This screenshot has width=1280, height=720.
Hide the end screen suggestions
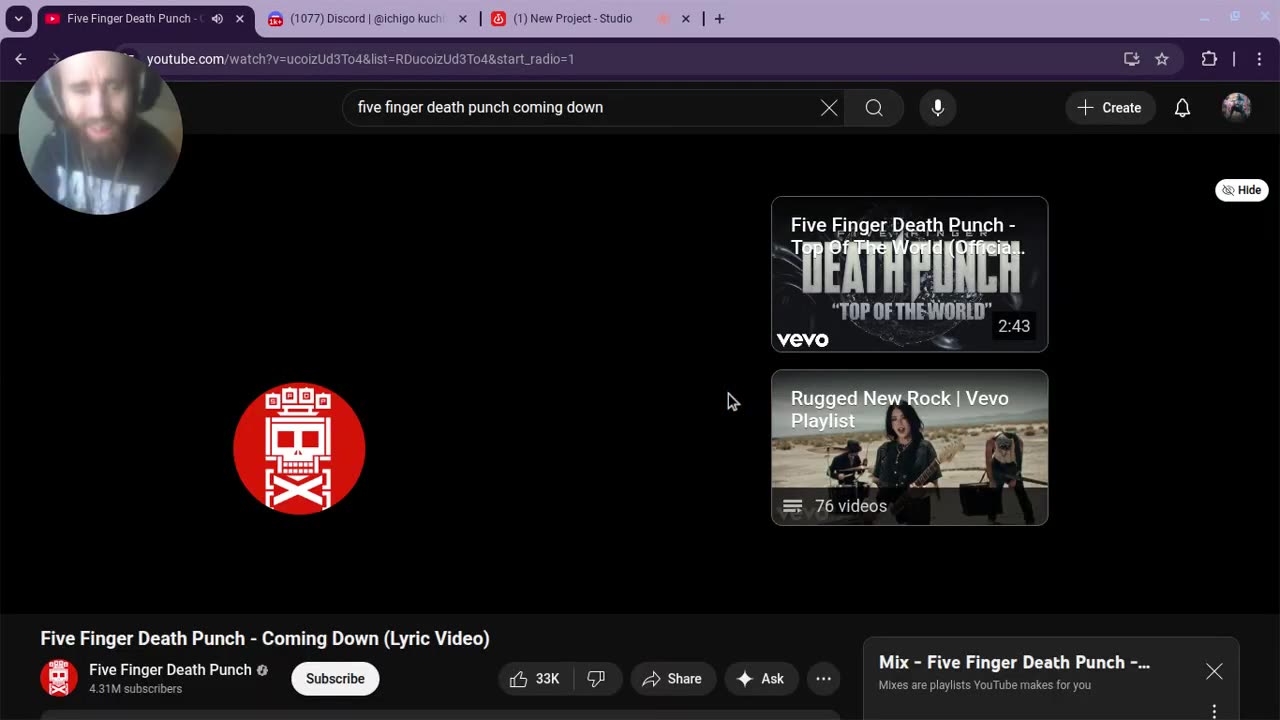(1242, 190)
